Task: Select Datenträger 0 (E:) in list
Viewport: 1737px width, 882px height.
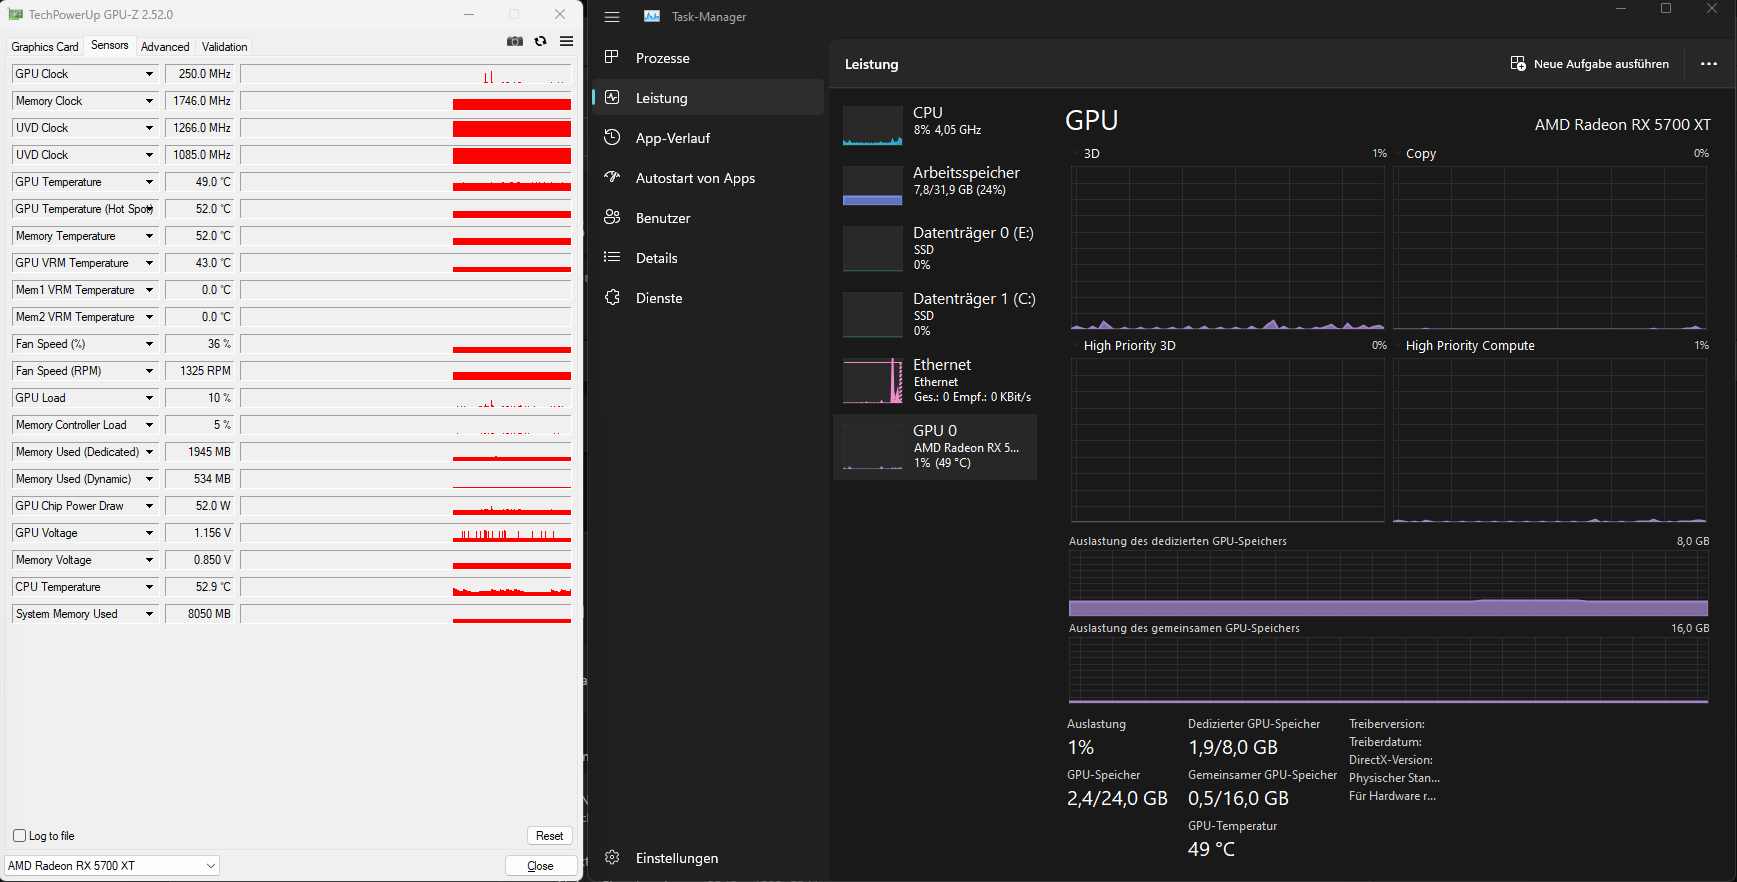Action: (x=935, y=248)
